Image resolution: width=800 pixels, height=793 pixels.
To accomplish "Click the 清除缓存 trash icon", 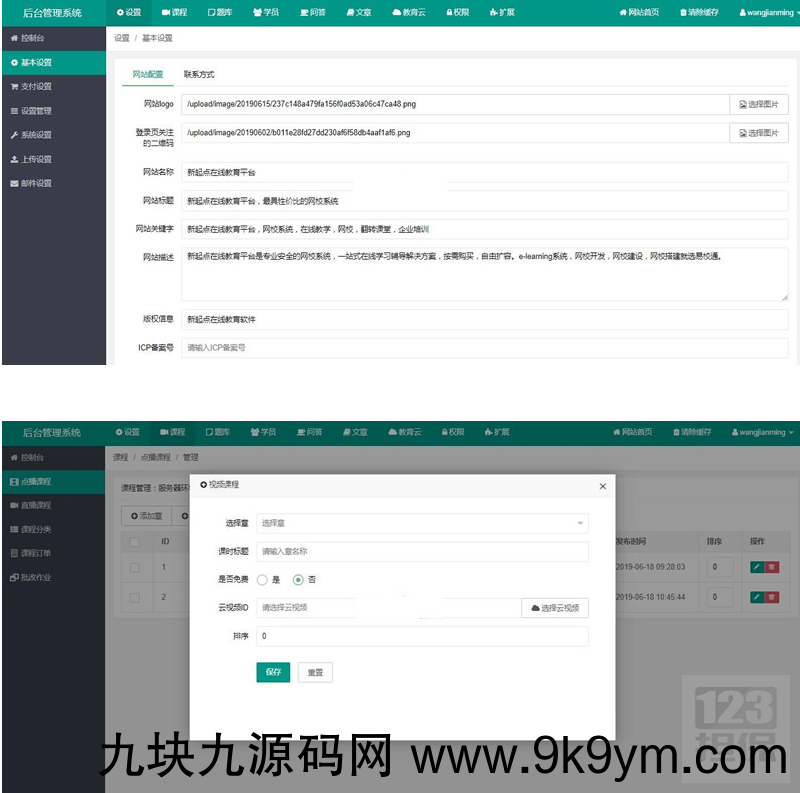I will click(684, 12).
